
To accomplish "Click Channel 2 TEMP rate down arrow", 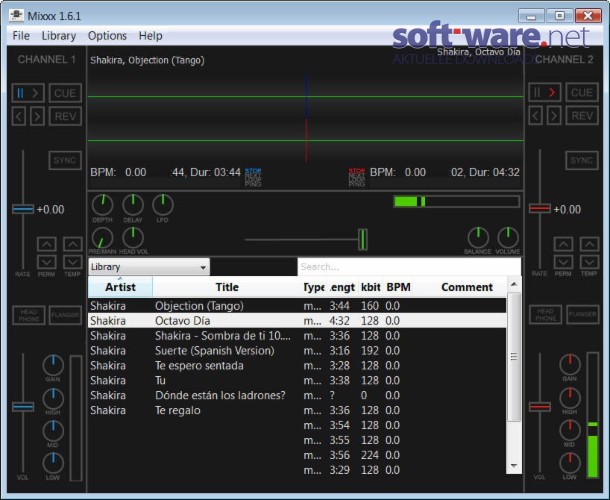I will tap(589, 262).
